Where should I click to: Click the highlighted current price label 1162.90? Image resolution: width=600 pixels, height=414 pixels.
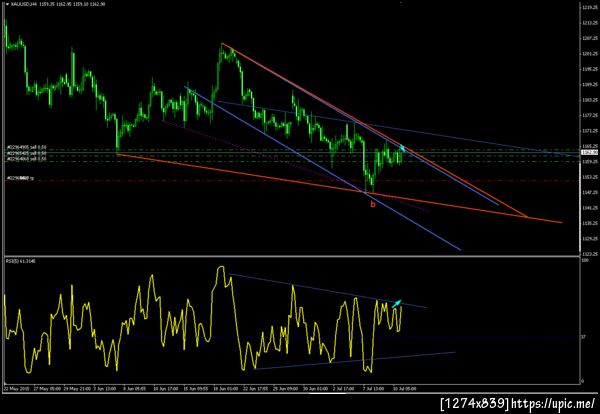click(x=590, y=152)
